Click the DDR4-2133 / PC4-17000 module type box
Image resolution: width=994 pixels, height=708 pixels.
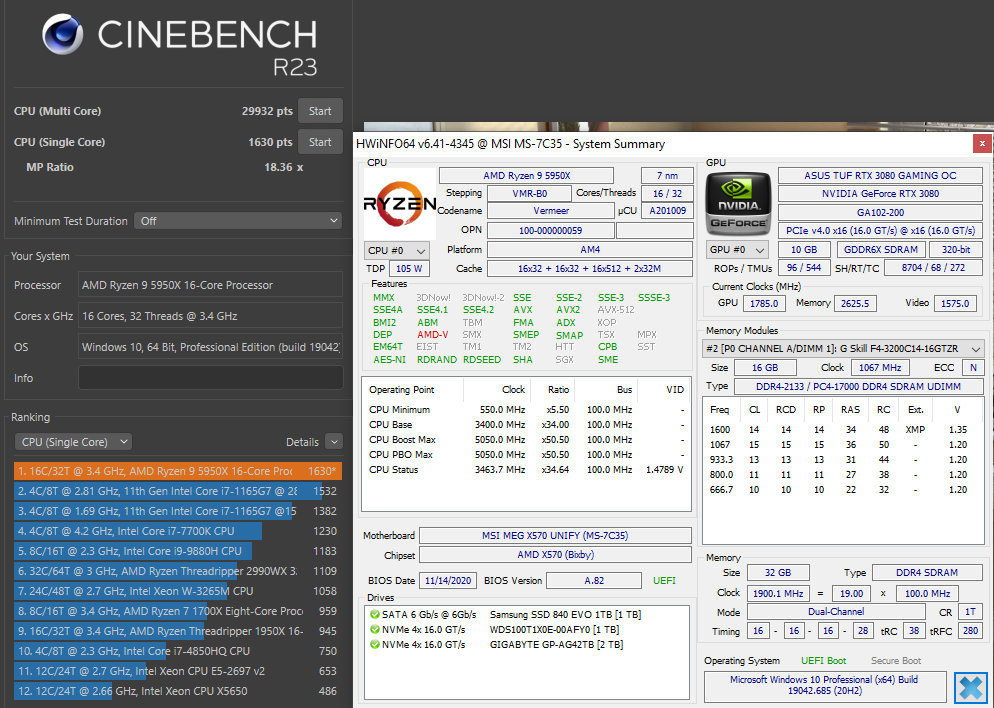pos(858,387)
